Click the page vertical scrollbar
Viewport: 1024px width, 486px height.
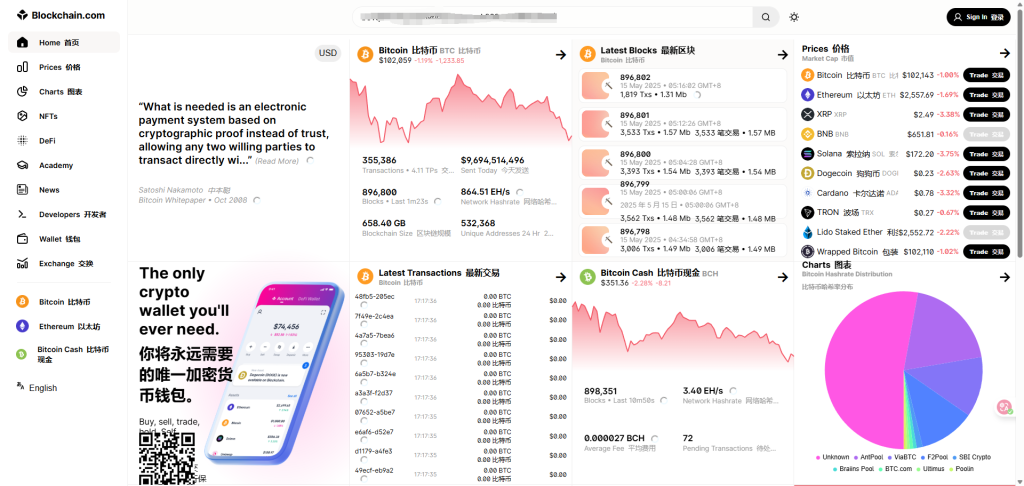pos(1019,131)
